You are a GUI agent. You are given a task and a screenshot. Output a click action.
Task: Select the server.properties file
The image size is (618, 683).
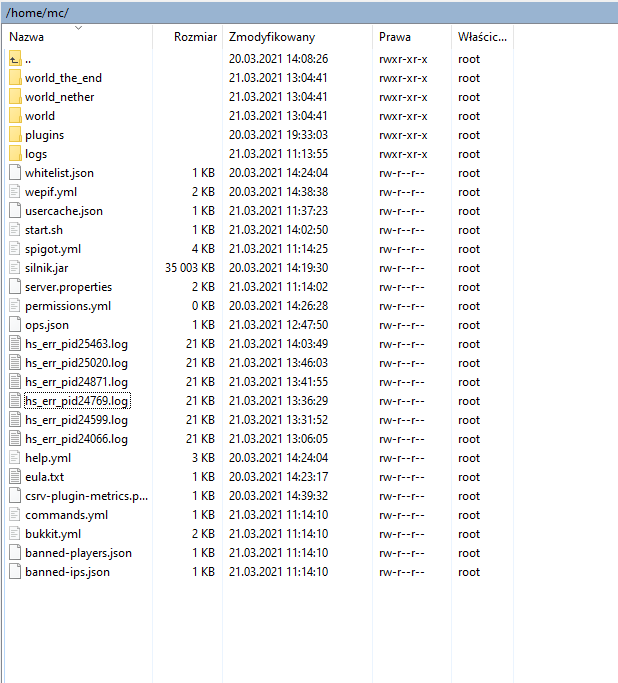click(68, 287)
